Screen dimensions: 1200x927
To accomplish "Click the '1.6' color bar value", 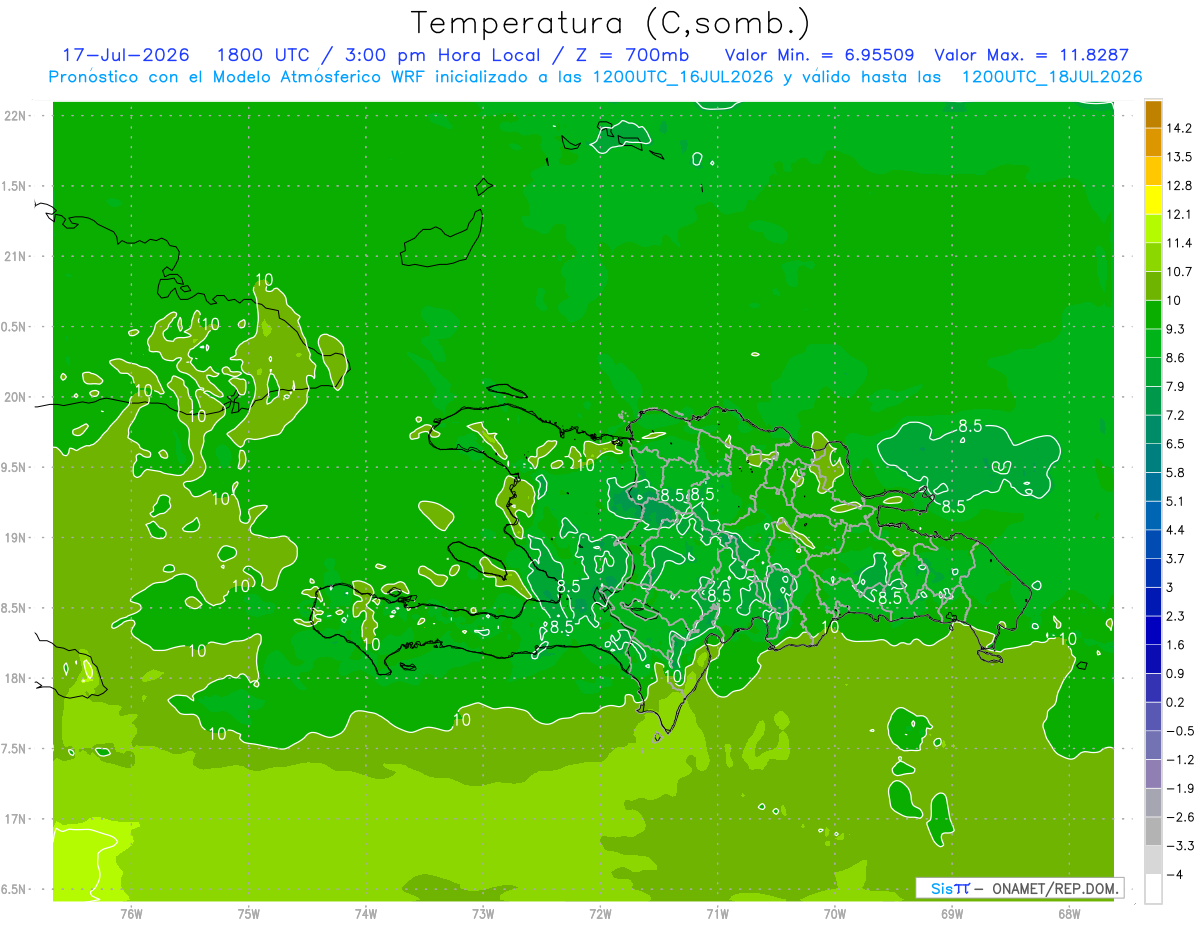I will pos(1176,645).
